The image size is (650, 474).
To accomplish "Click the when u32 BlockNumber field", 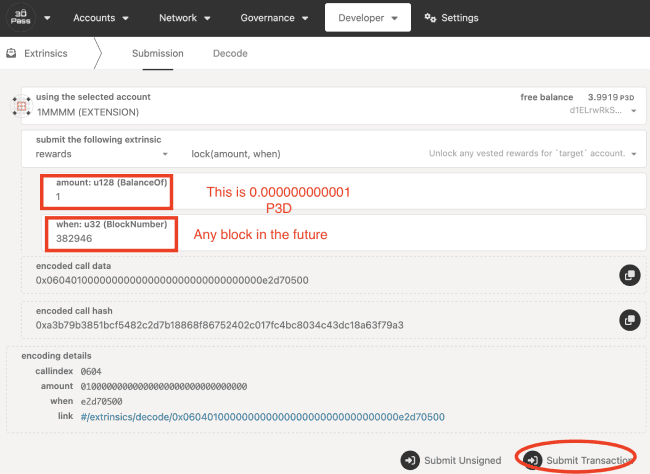I will [110, 241].
